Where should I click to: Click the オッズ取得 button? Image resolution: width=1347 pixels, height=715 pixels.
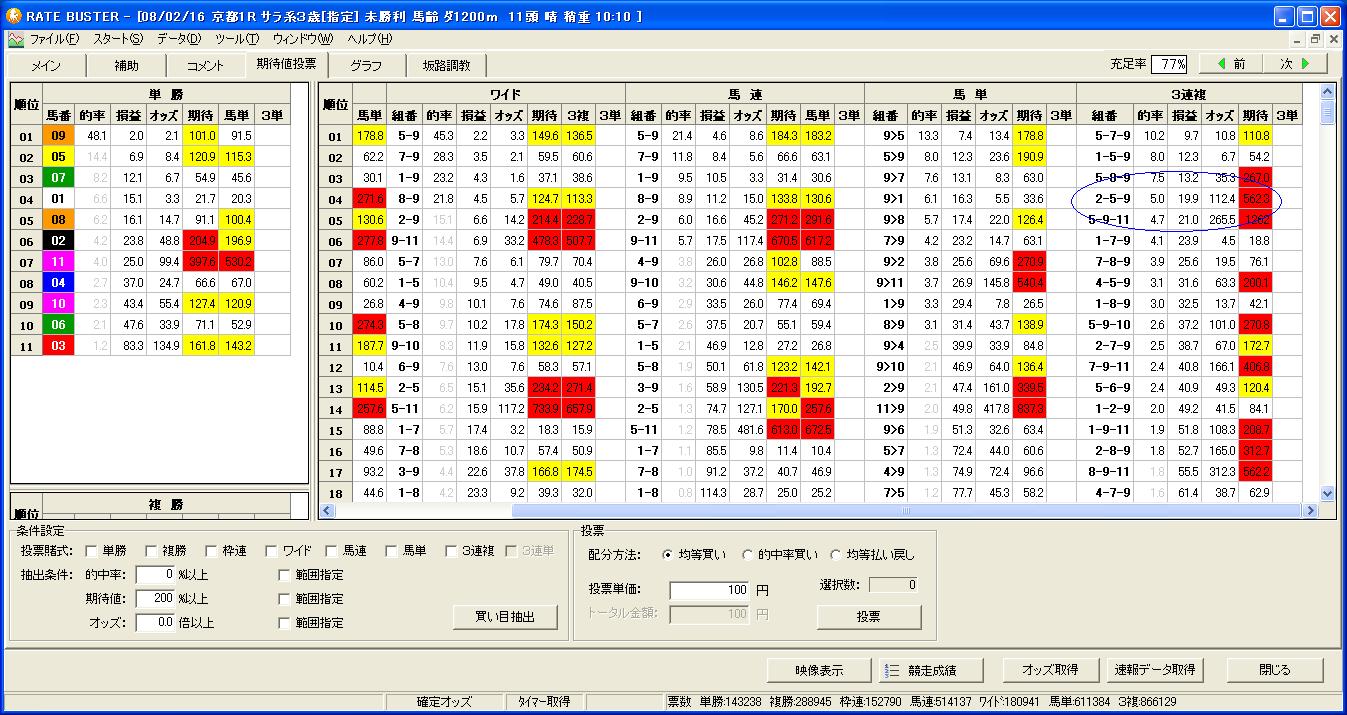[x=1049, y=670]
